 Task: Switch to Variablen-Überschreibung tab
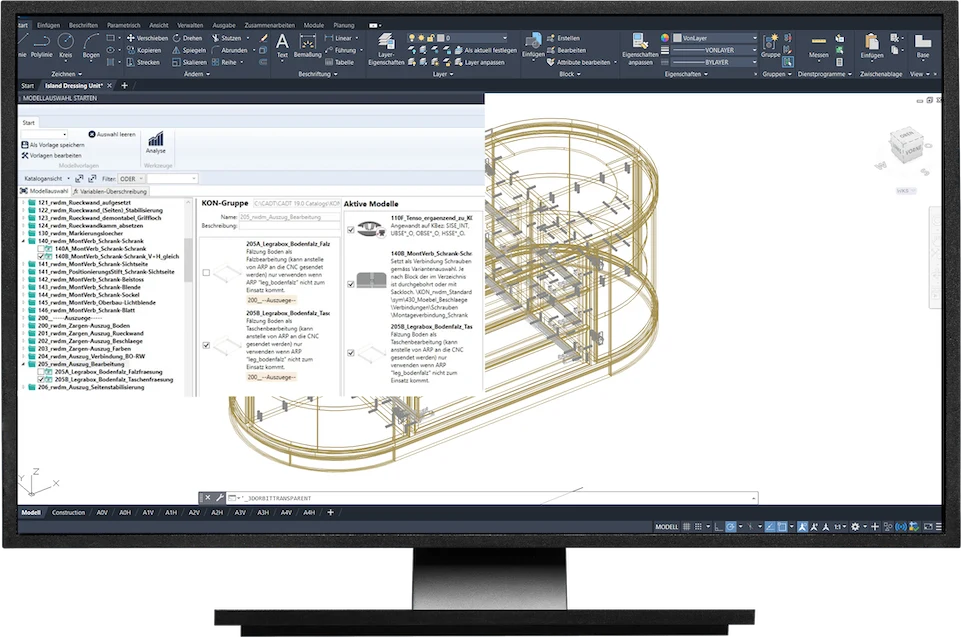(x=110, y=191)
